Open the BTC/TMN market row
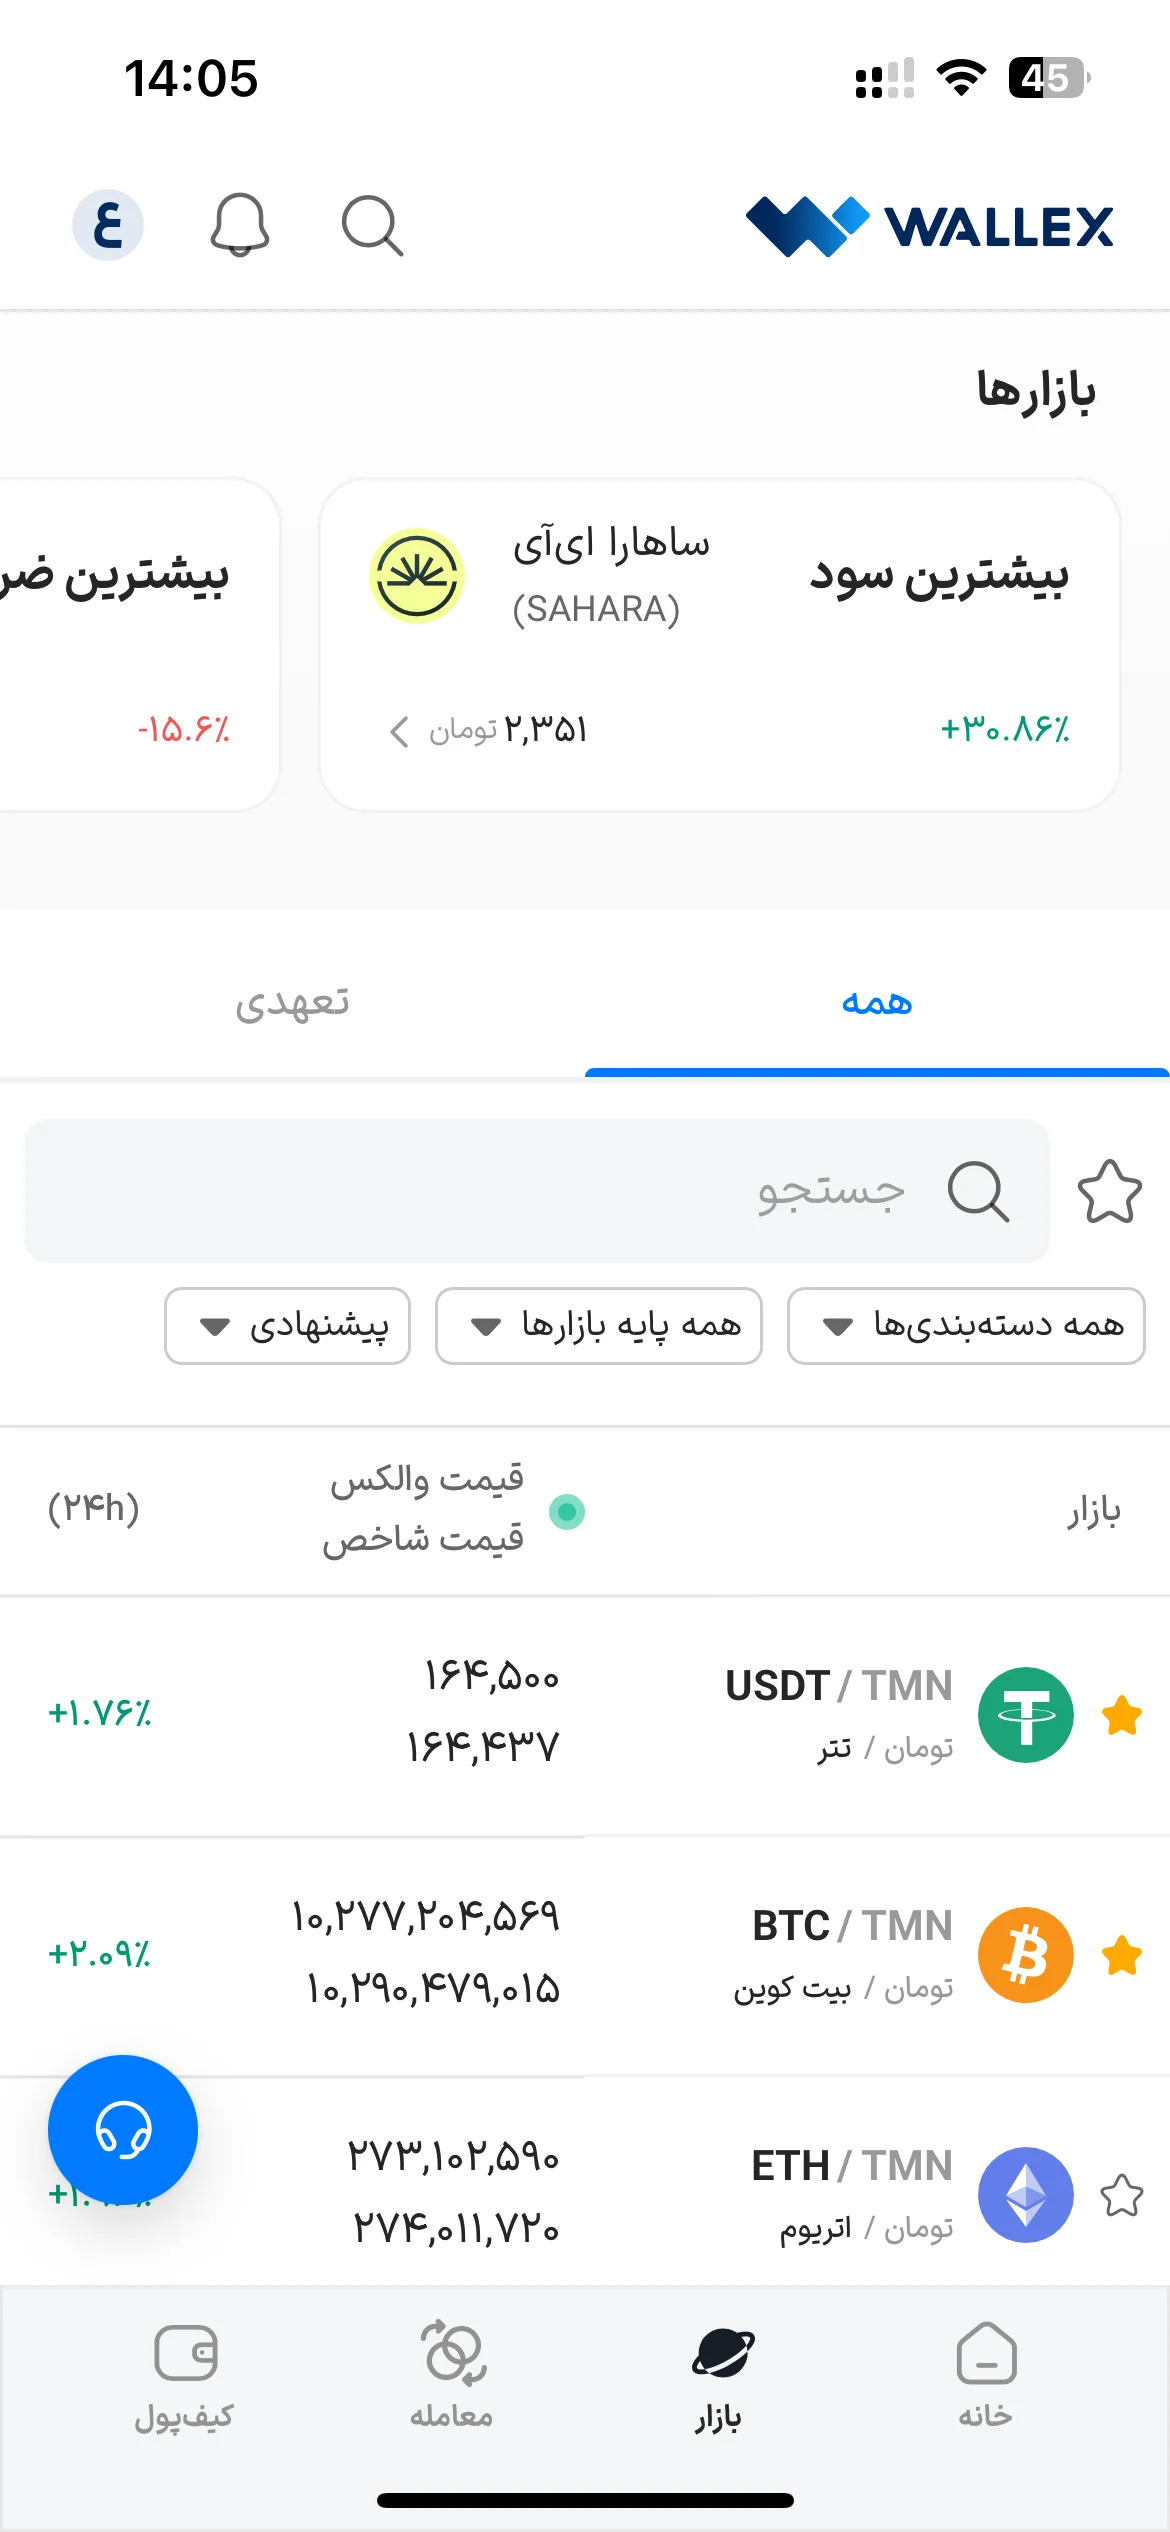This screenshot has width=1170, height=2532. pos(585,1955)
